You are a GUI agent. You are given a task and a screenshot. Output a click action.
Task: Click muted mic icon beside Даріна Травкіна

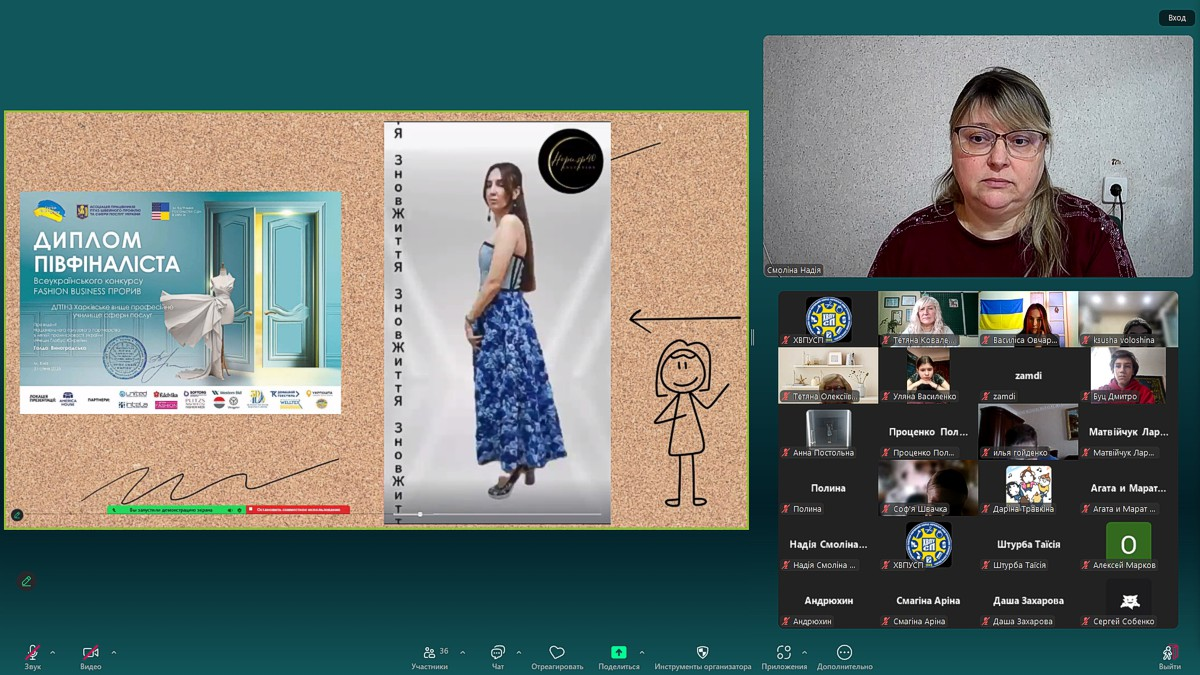pos(986,509)
